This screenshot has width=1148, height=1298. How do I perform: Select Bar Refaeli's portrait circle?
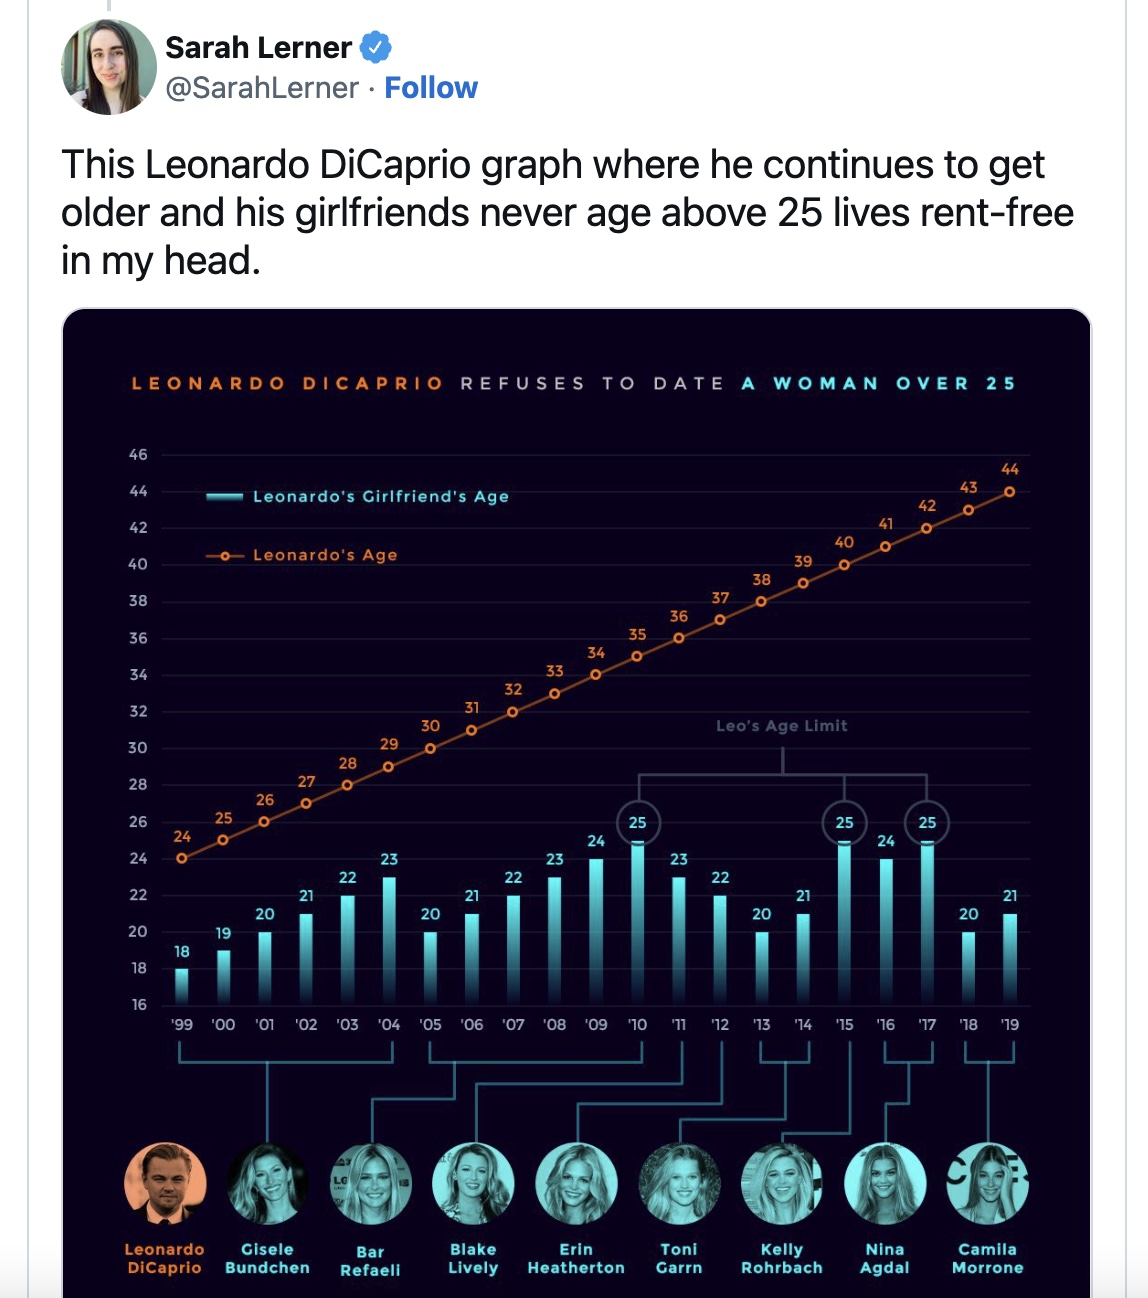coord(371,1184)
